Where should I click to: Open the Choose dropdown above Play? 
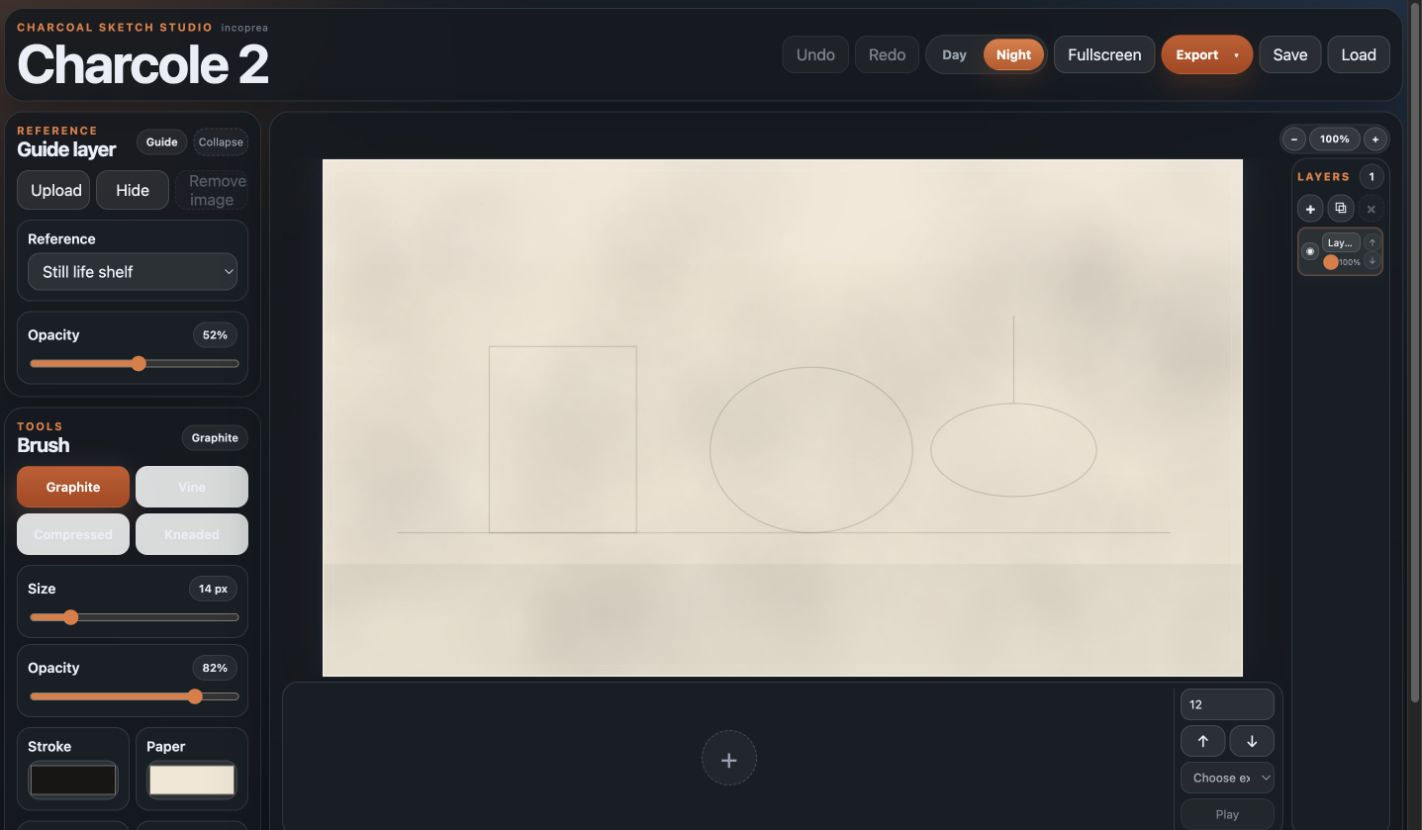tap(1228, 778)
